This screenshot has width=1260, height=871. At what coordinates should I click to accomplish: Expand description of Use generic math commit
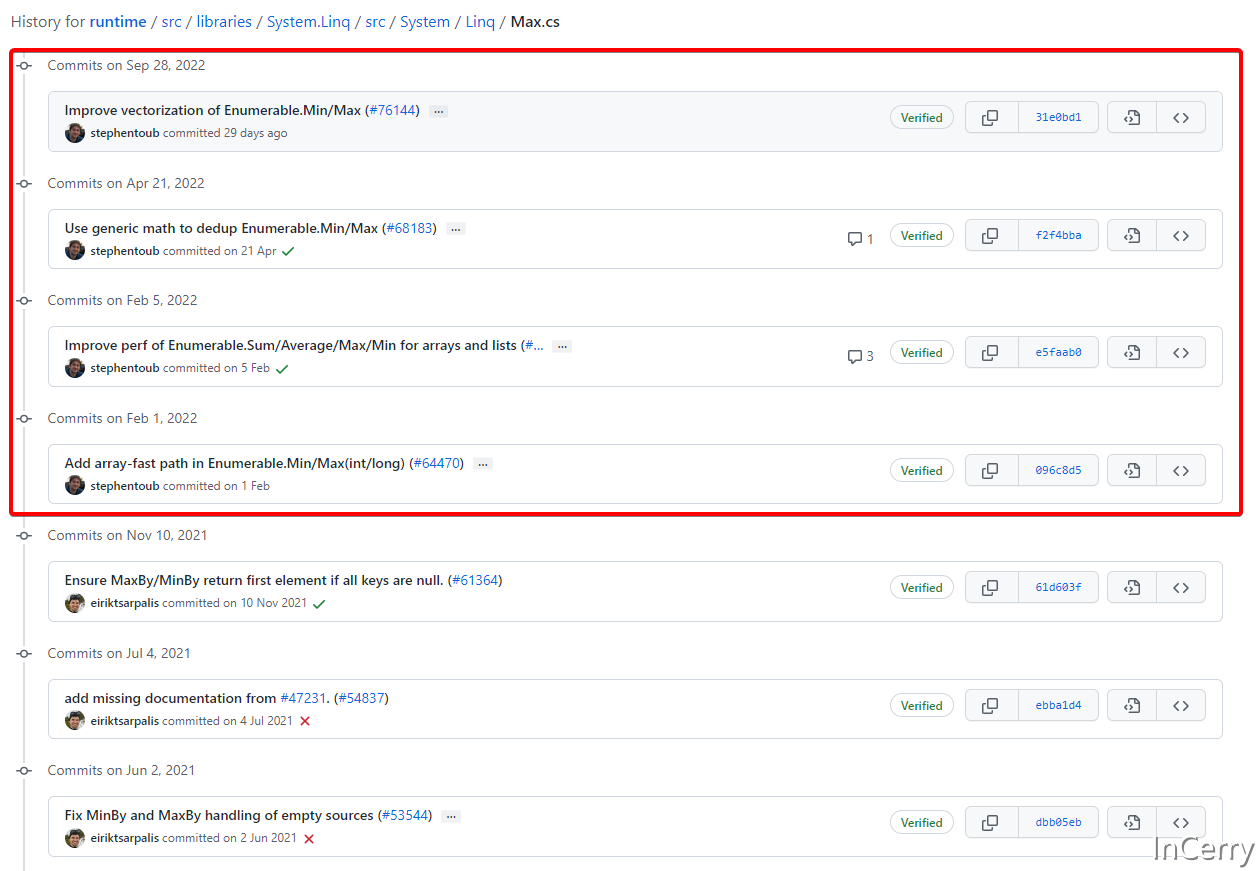pos(456,229)
